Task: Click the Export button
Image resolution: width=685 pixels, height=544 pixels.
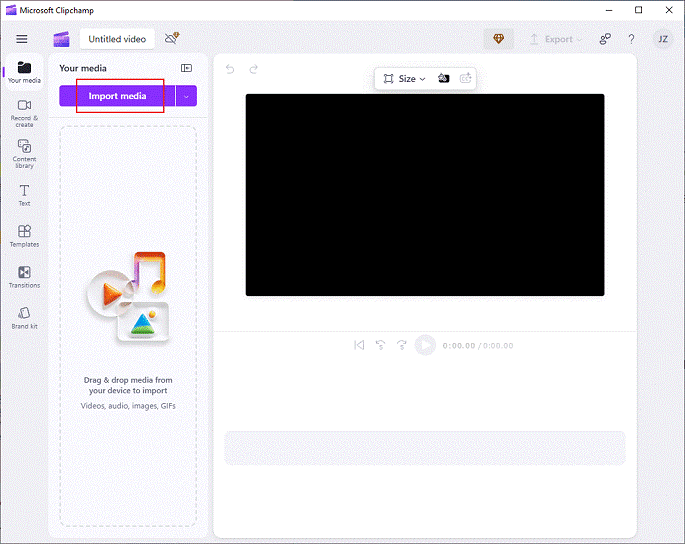Action: [555, 39]
